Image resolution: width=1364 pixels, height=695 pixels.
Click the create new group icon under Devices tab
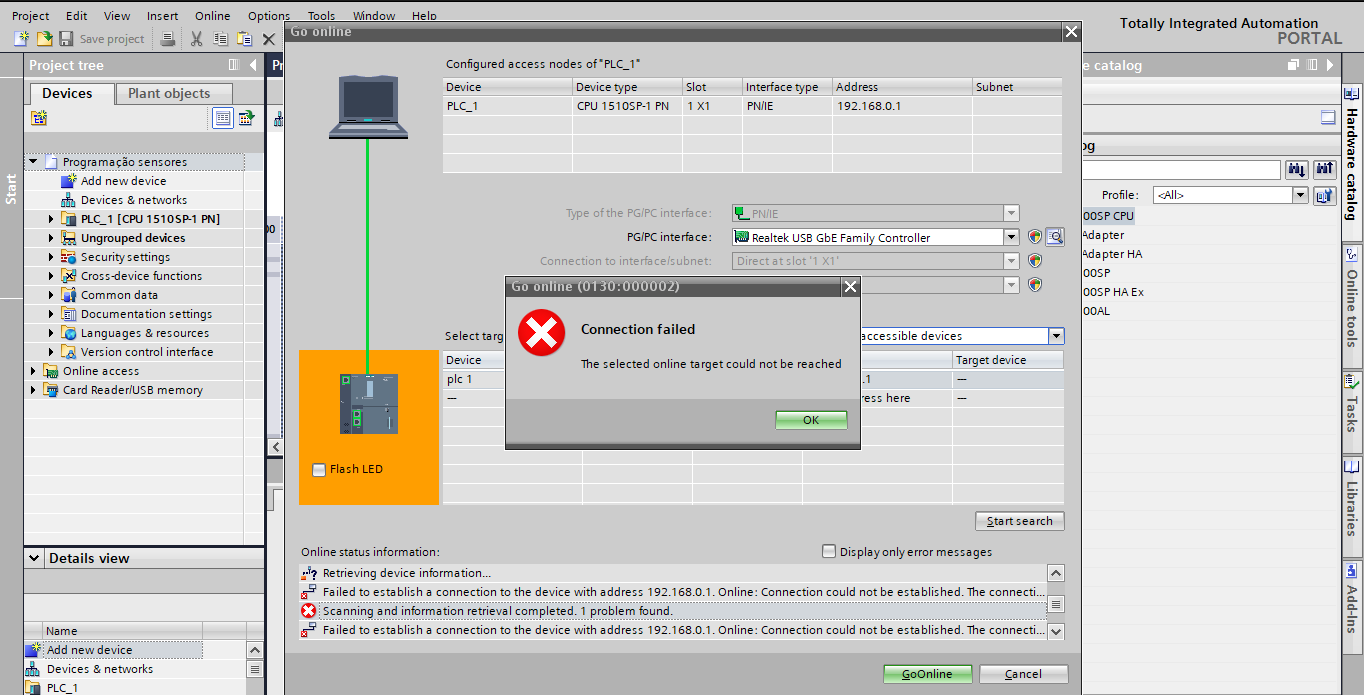click(39, 118)
